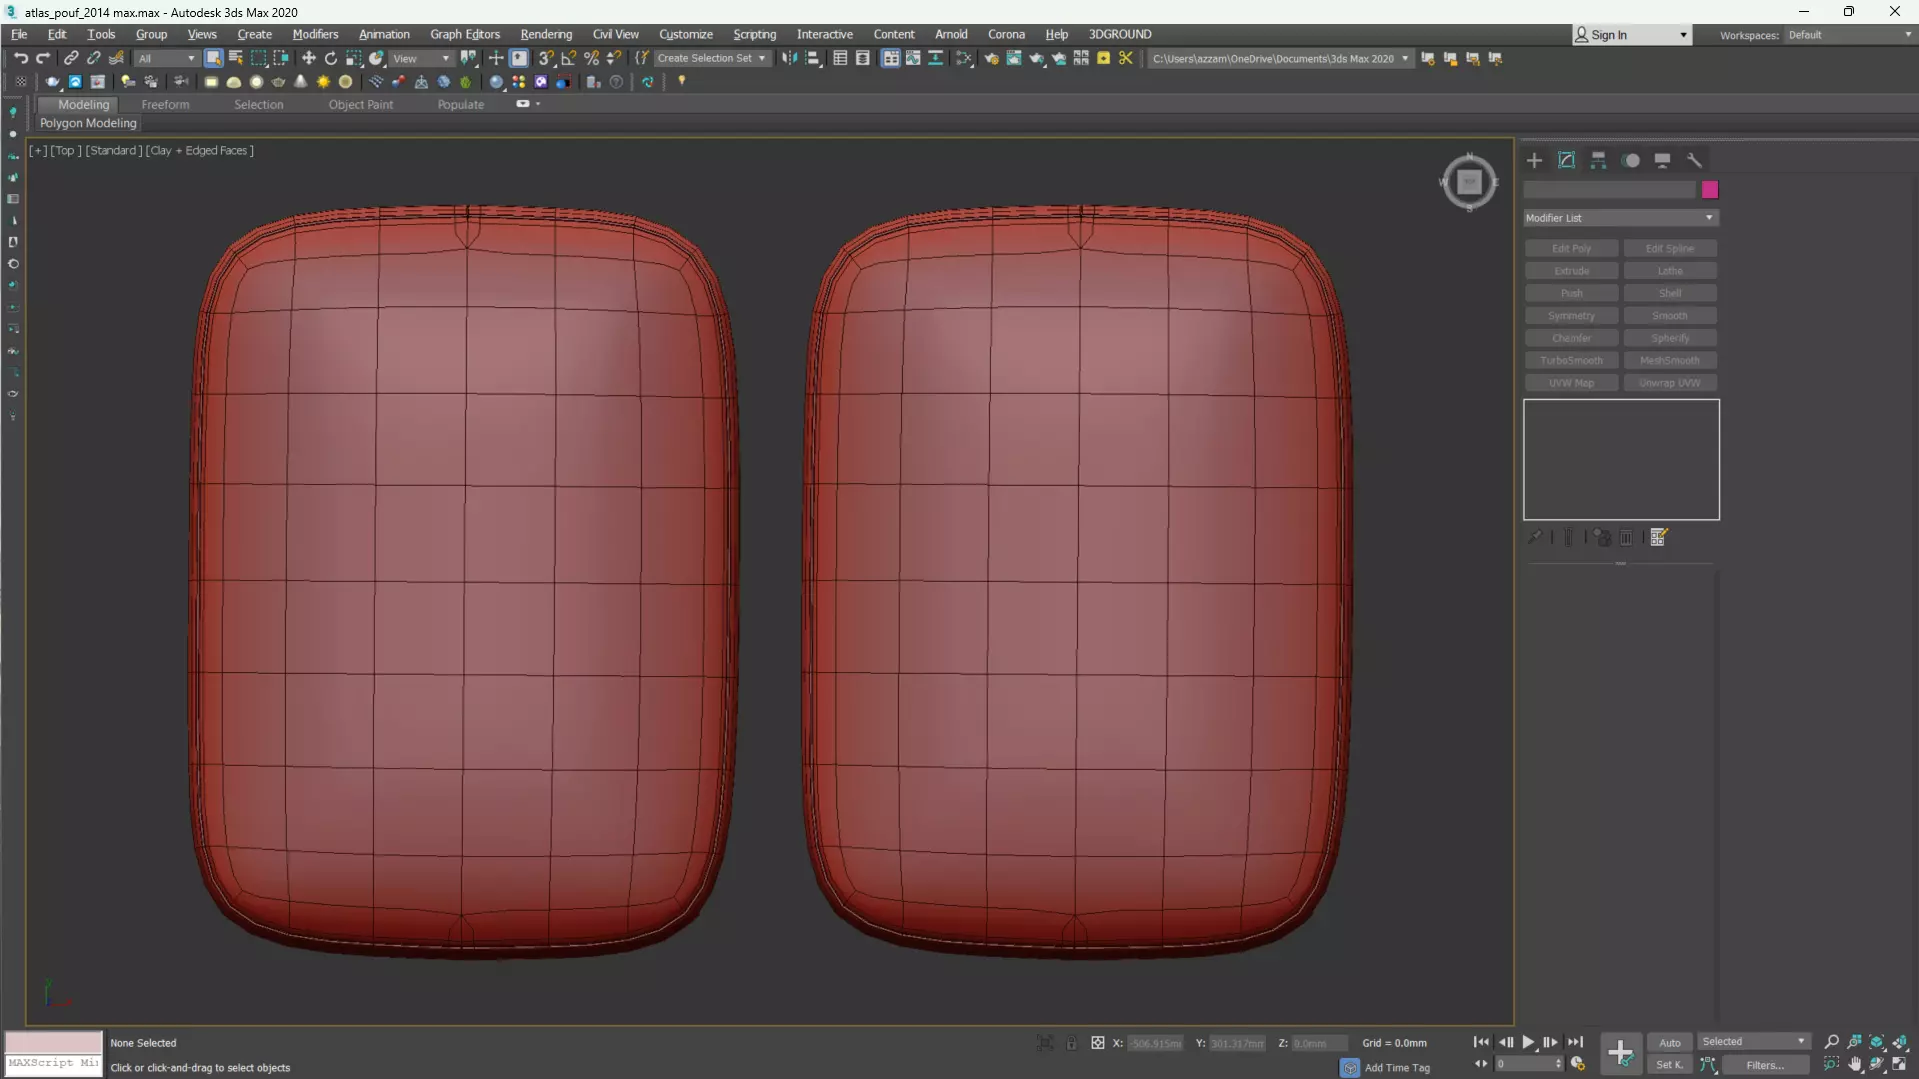Click the TurboSmooth modifier button
The height and width of the screenshot is (1079, 1919).
(1571, 360)
